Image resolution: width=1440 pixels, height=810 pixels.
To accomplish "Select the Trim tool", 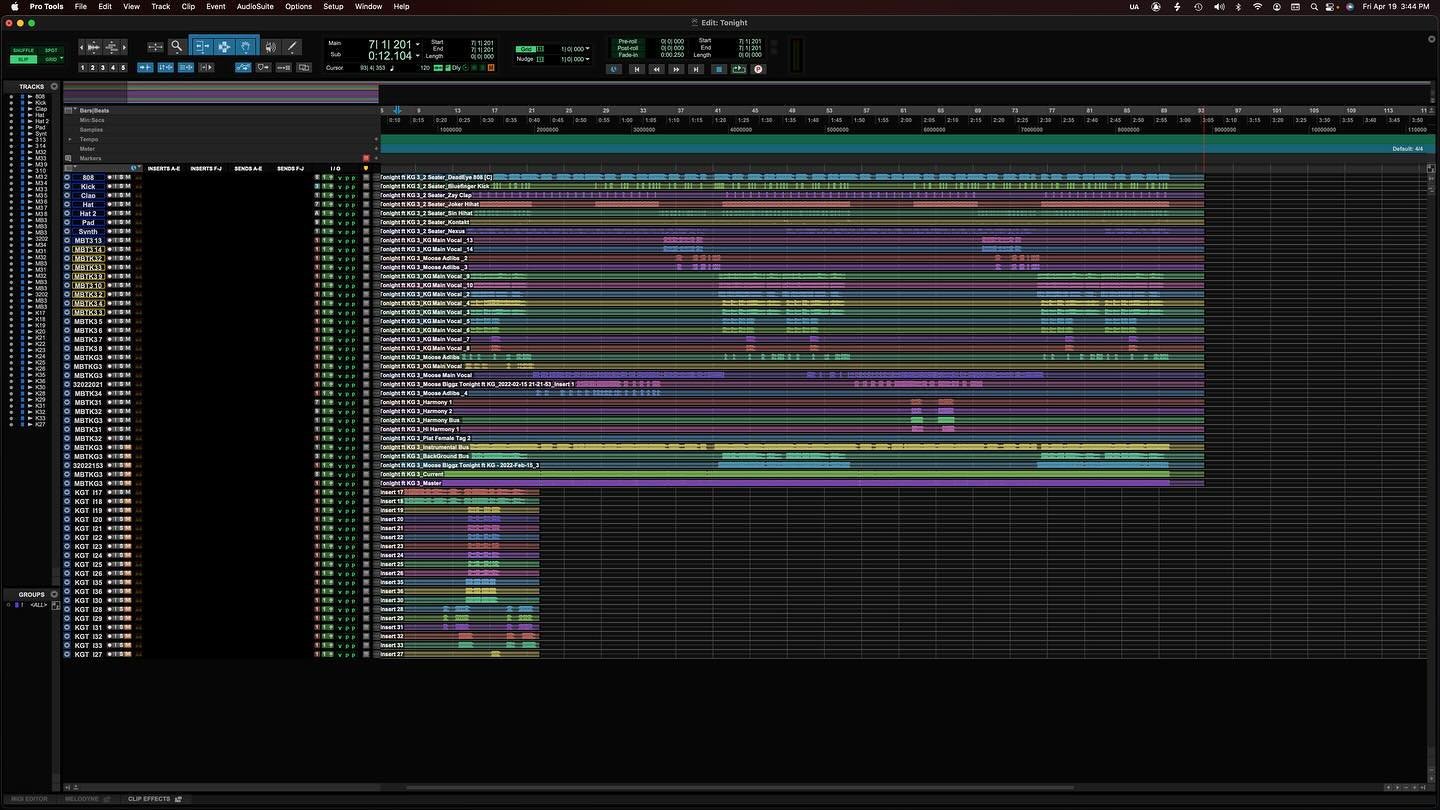I will [202, 46].
